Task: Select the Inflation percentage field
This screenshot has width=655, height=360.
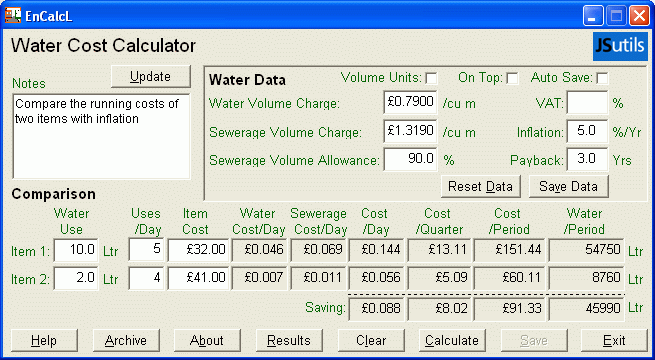Action: coord(587,131)
